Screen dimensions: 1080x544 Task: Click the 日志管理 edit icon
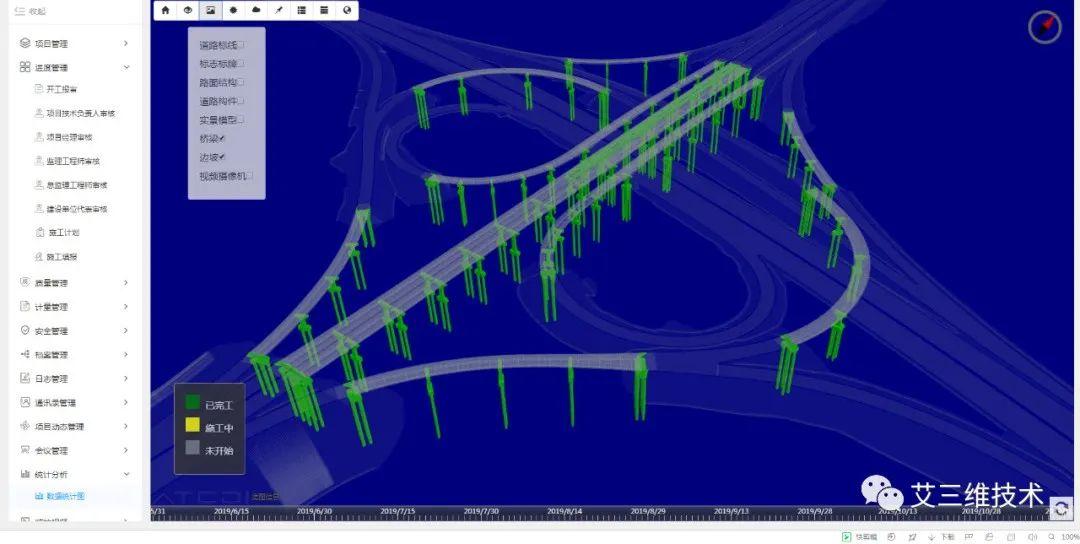25,378
